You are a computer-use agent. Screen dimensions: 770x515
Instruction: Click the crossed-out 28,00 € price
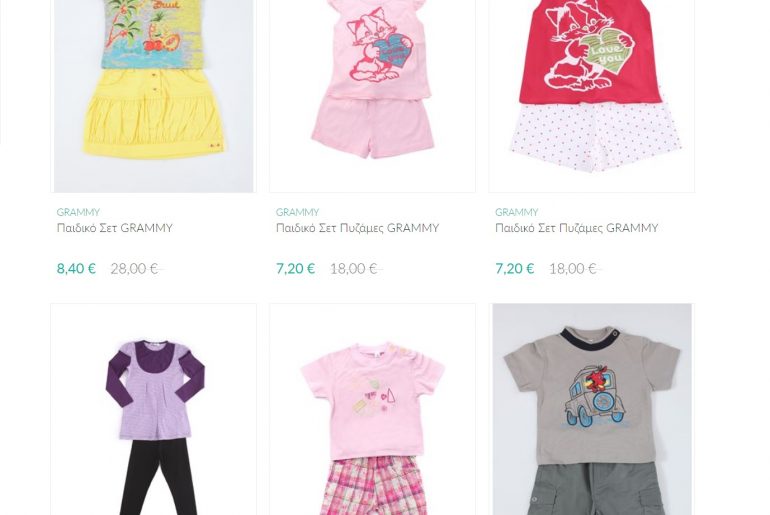pyautogui.click(x=134, y=269)
